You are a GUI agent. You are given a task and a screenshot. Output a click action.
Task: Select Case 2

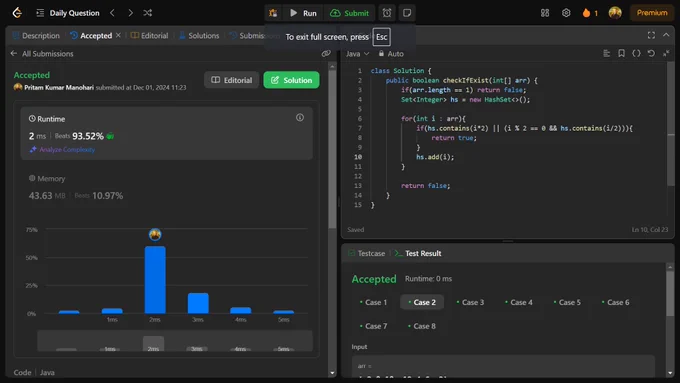pyautogui.click(x=422, y=302)
